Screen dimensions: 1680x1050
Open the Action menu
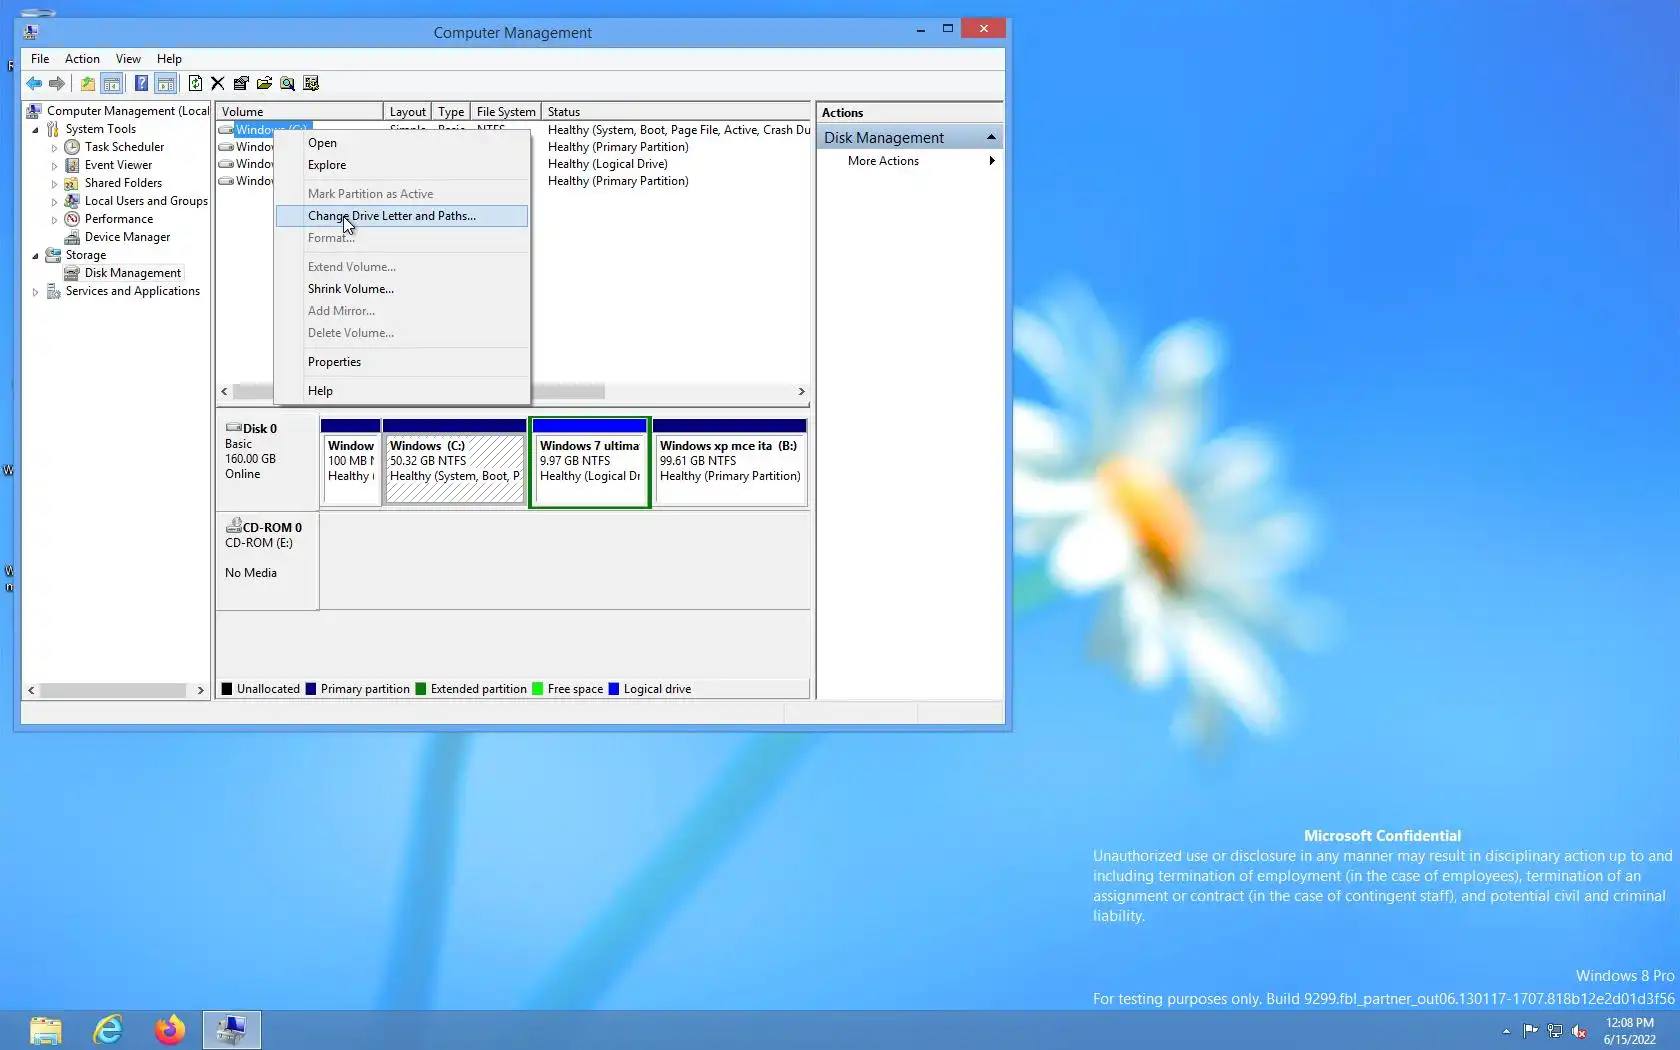[82, 59]
